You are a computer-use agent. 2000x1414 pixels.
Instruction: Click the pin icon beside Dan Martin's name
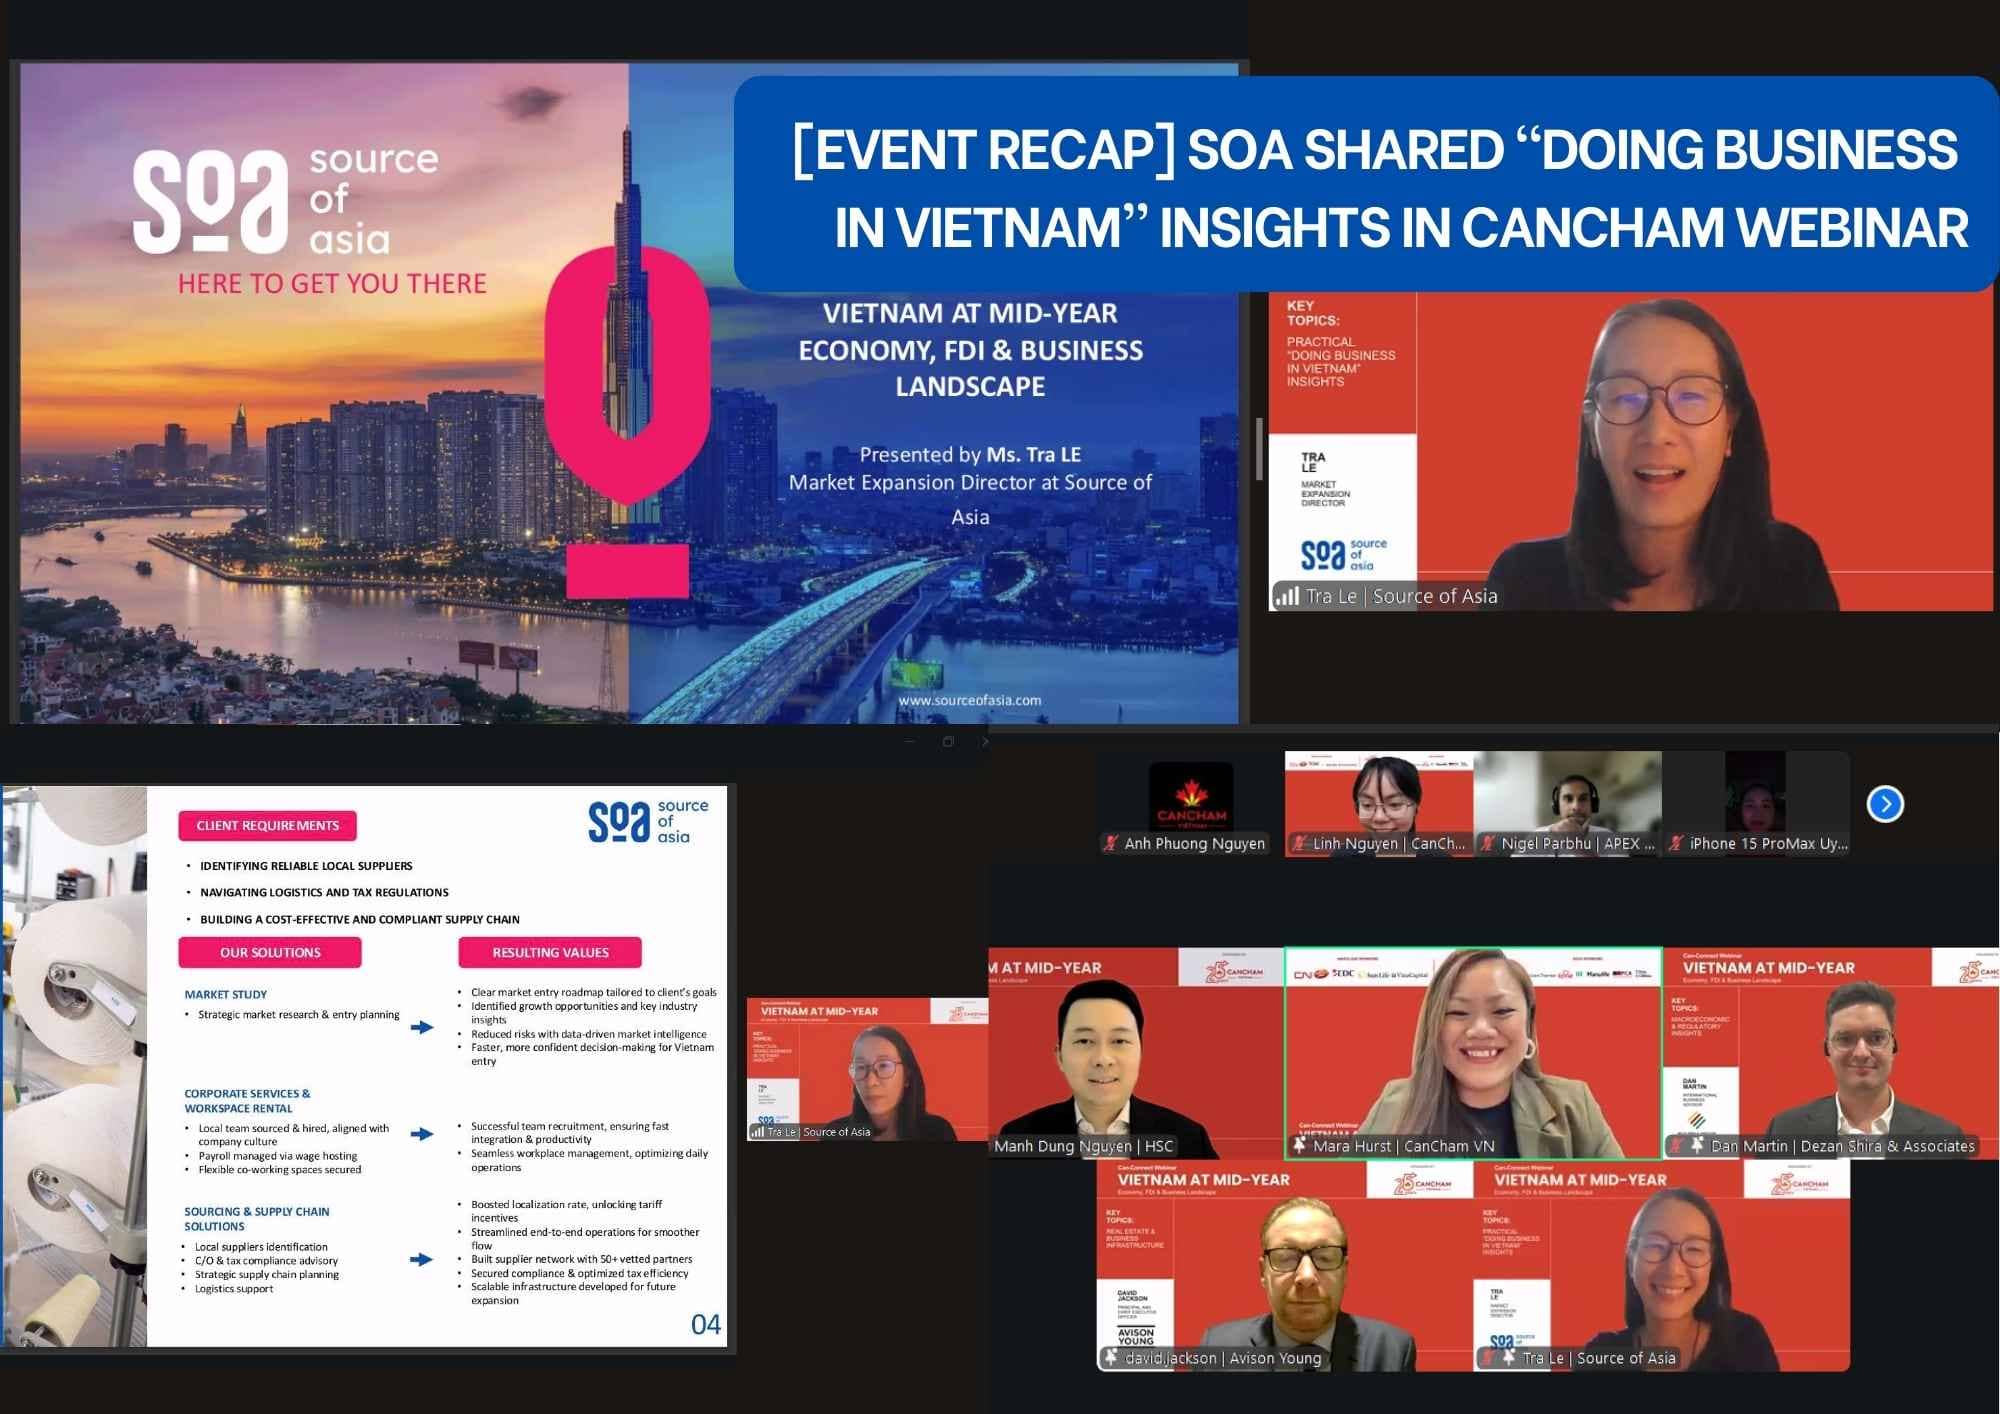pos(1697,1146)
